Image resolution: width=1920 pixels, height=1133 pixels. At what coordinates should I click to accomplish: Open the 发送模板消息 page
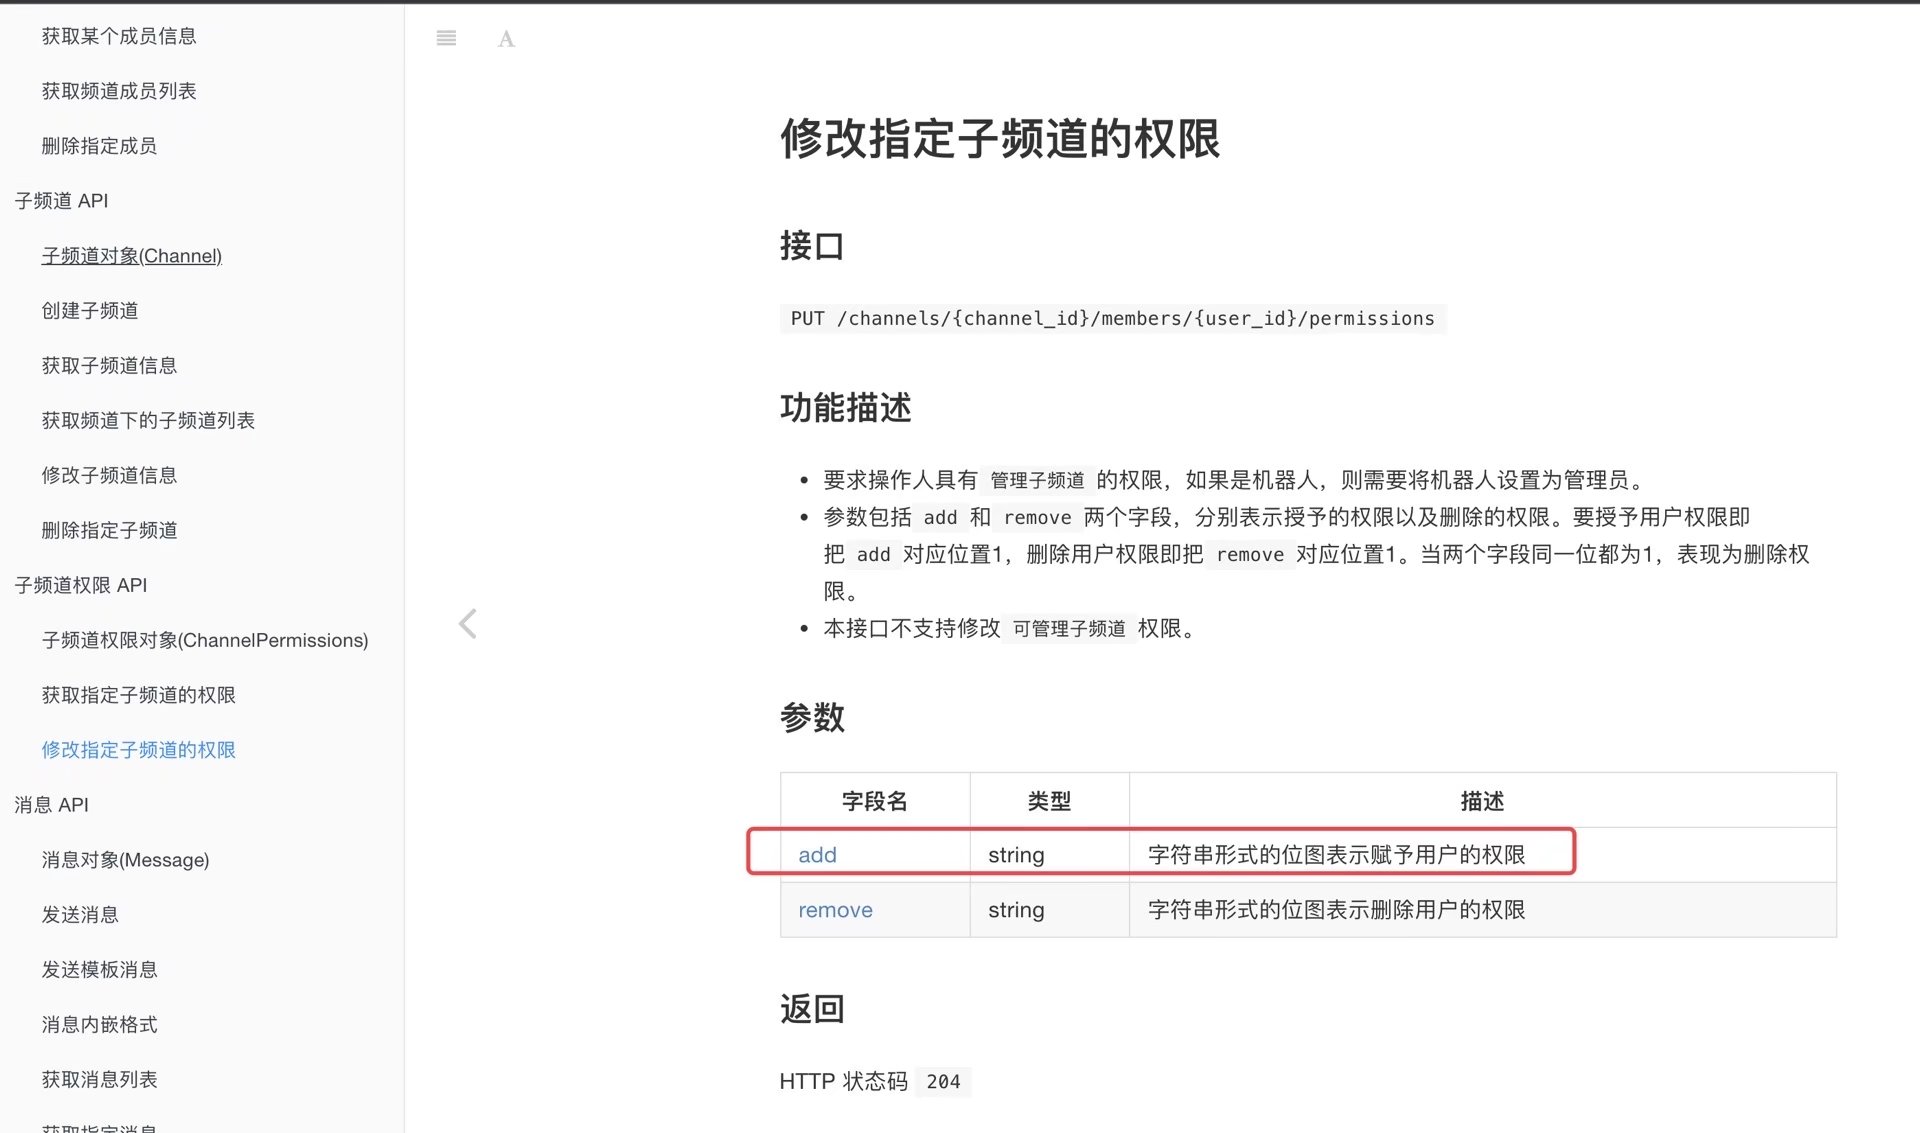click(99, 969)
